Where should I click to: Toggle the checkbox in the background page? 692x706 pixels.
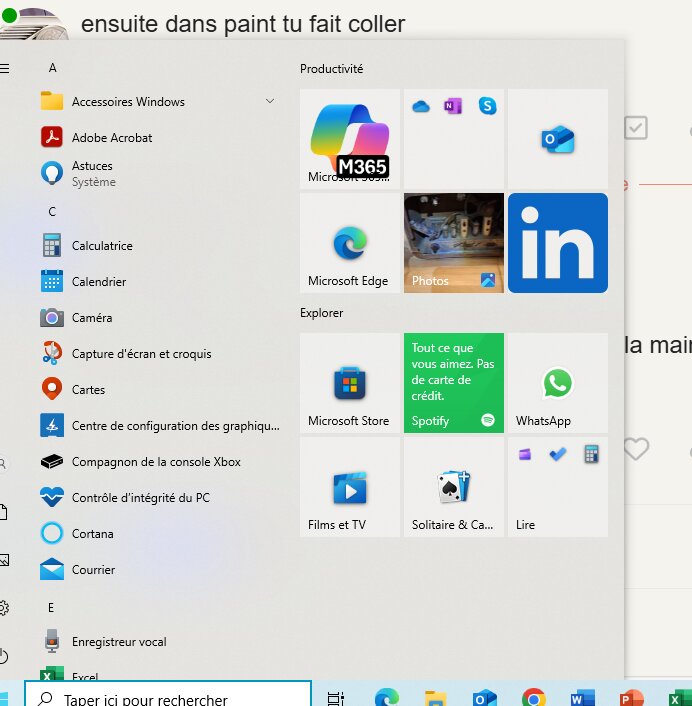[636, 128]
